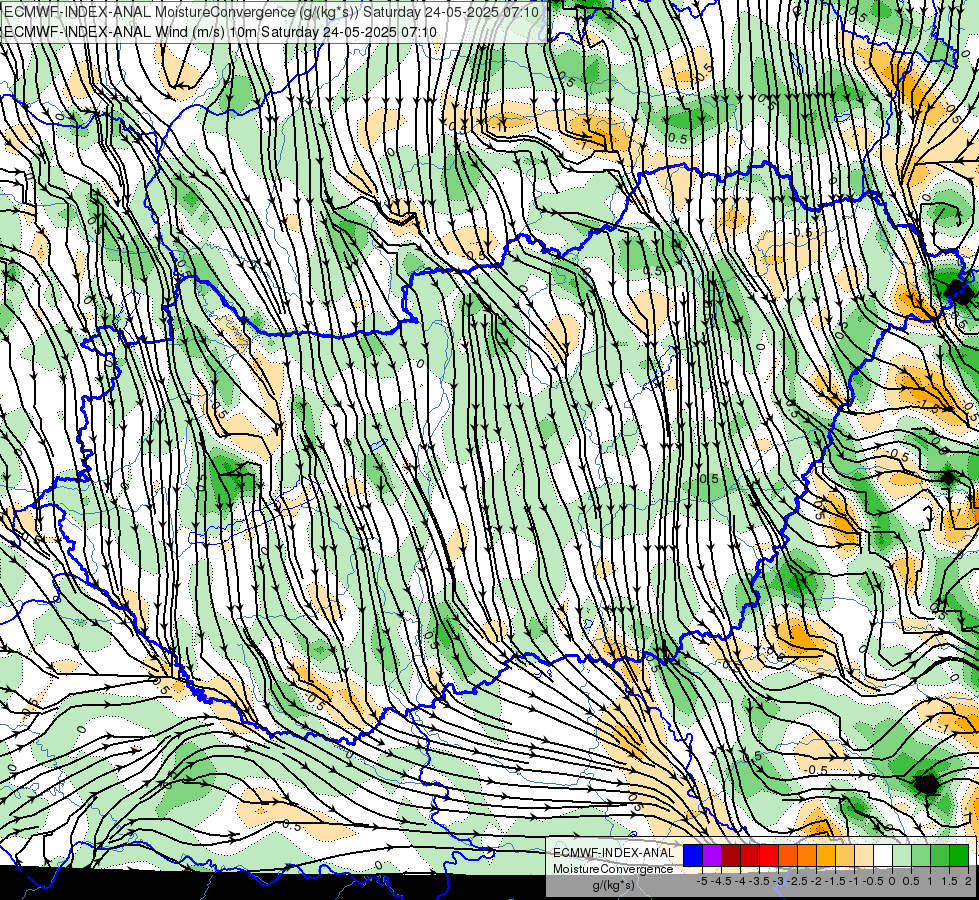Select the light orange swatch left of -1

click(x=845, y=855)
